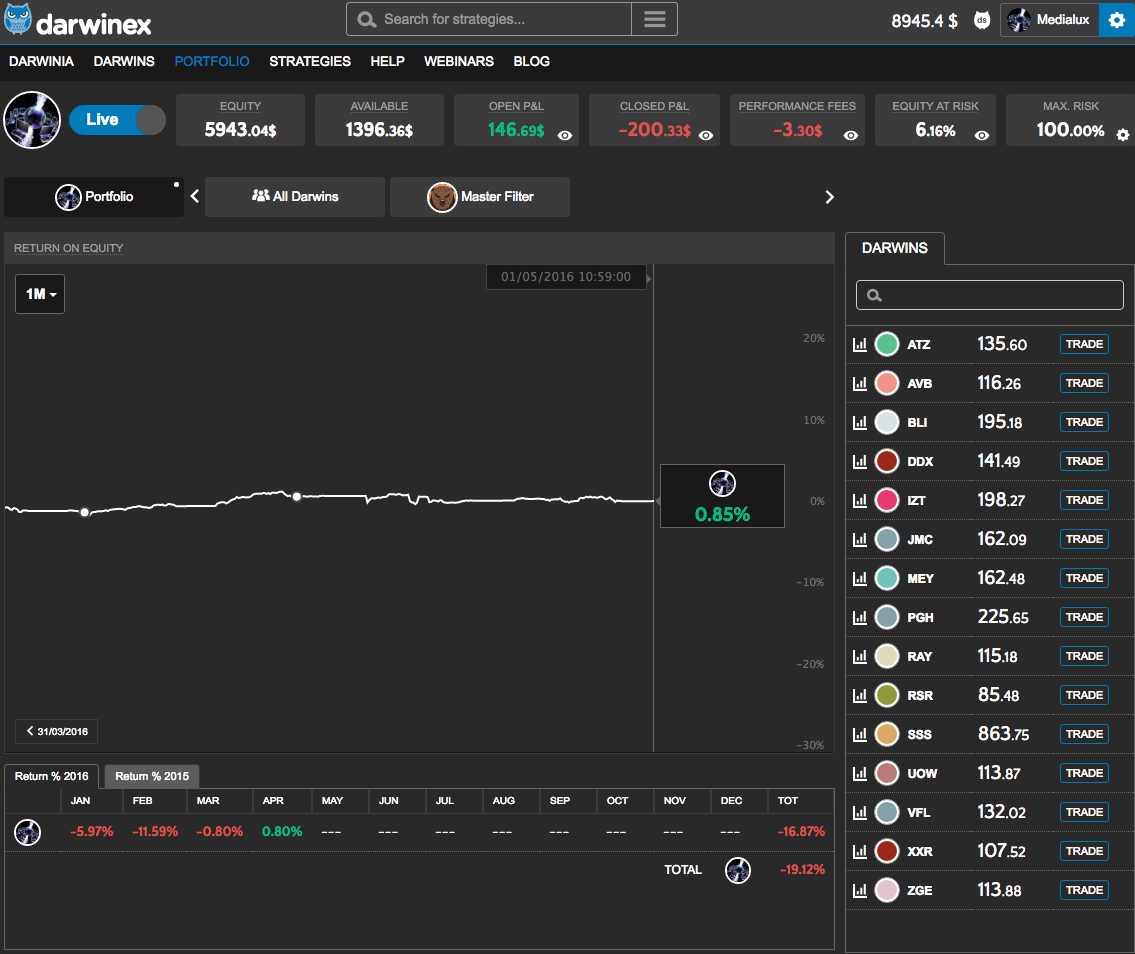This screenshot has height=954, width=1135.
Task: Click the chart icon next to PGH
Action: coord(859,617)
